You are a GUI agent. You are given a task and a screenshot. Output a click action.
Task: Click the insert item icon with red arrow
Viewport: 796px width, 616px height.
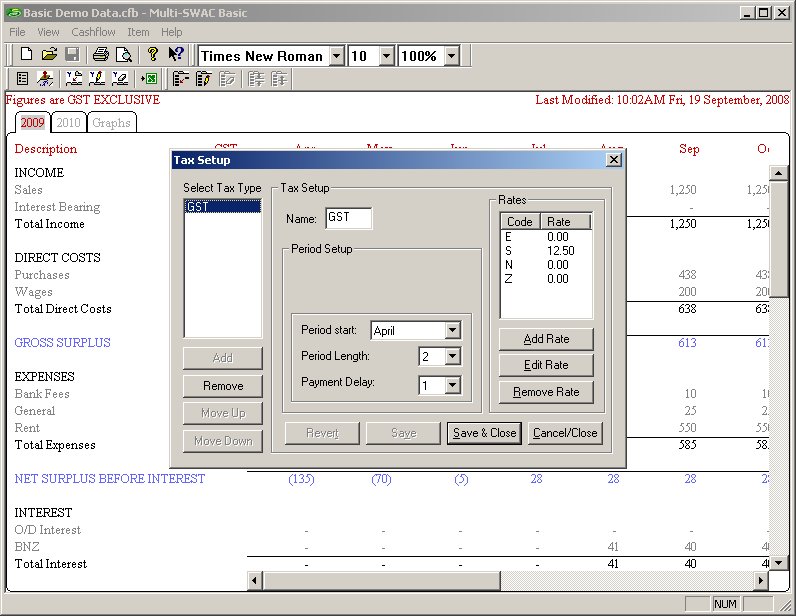point(180,79)
